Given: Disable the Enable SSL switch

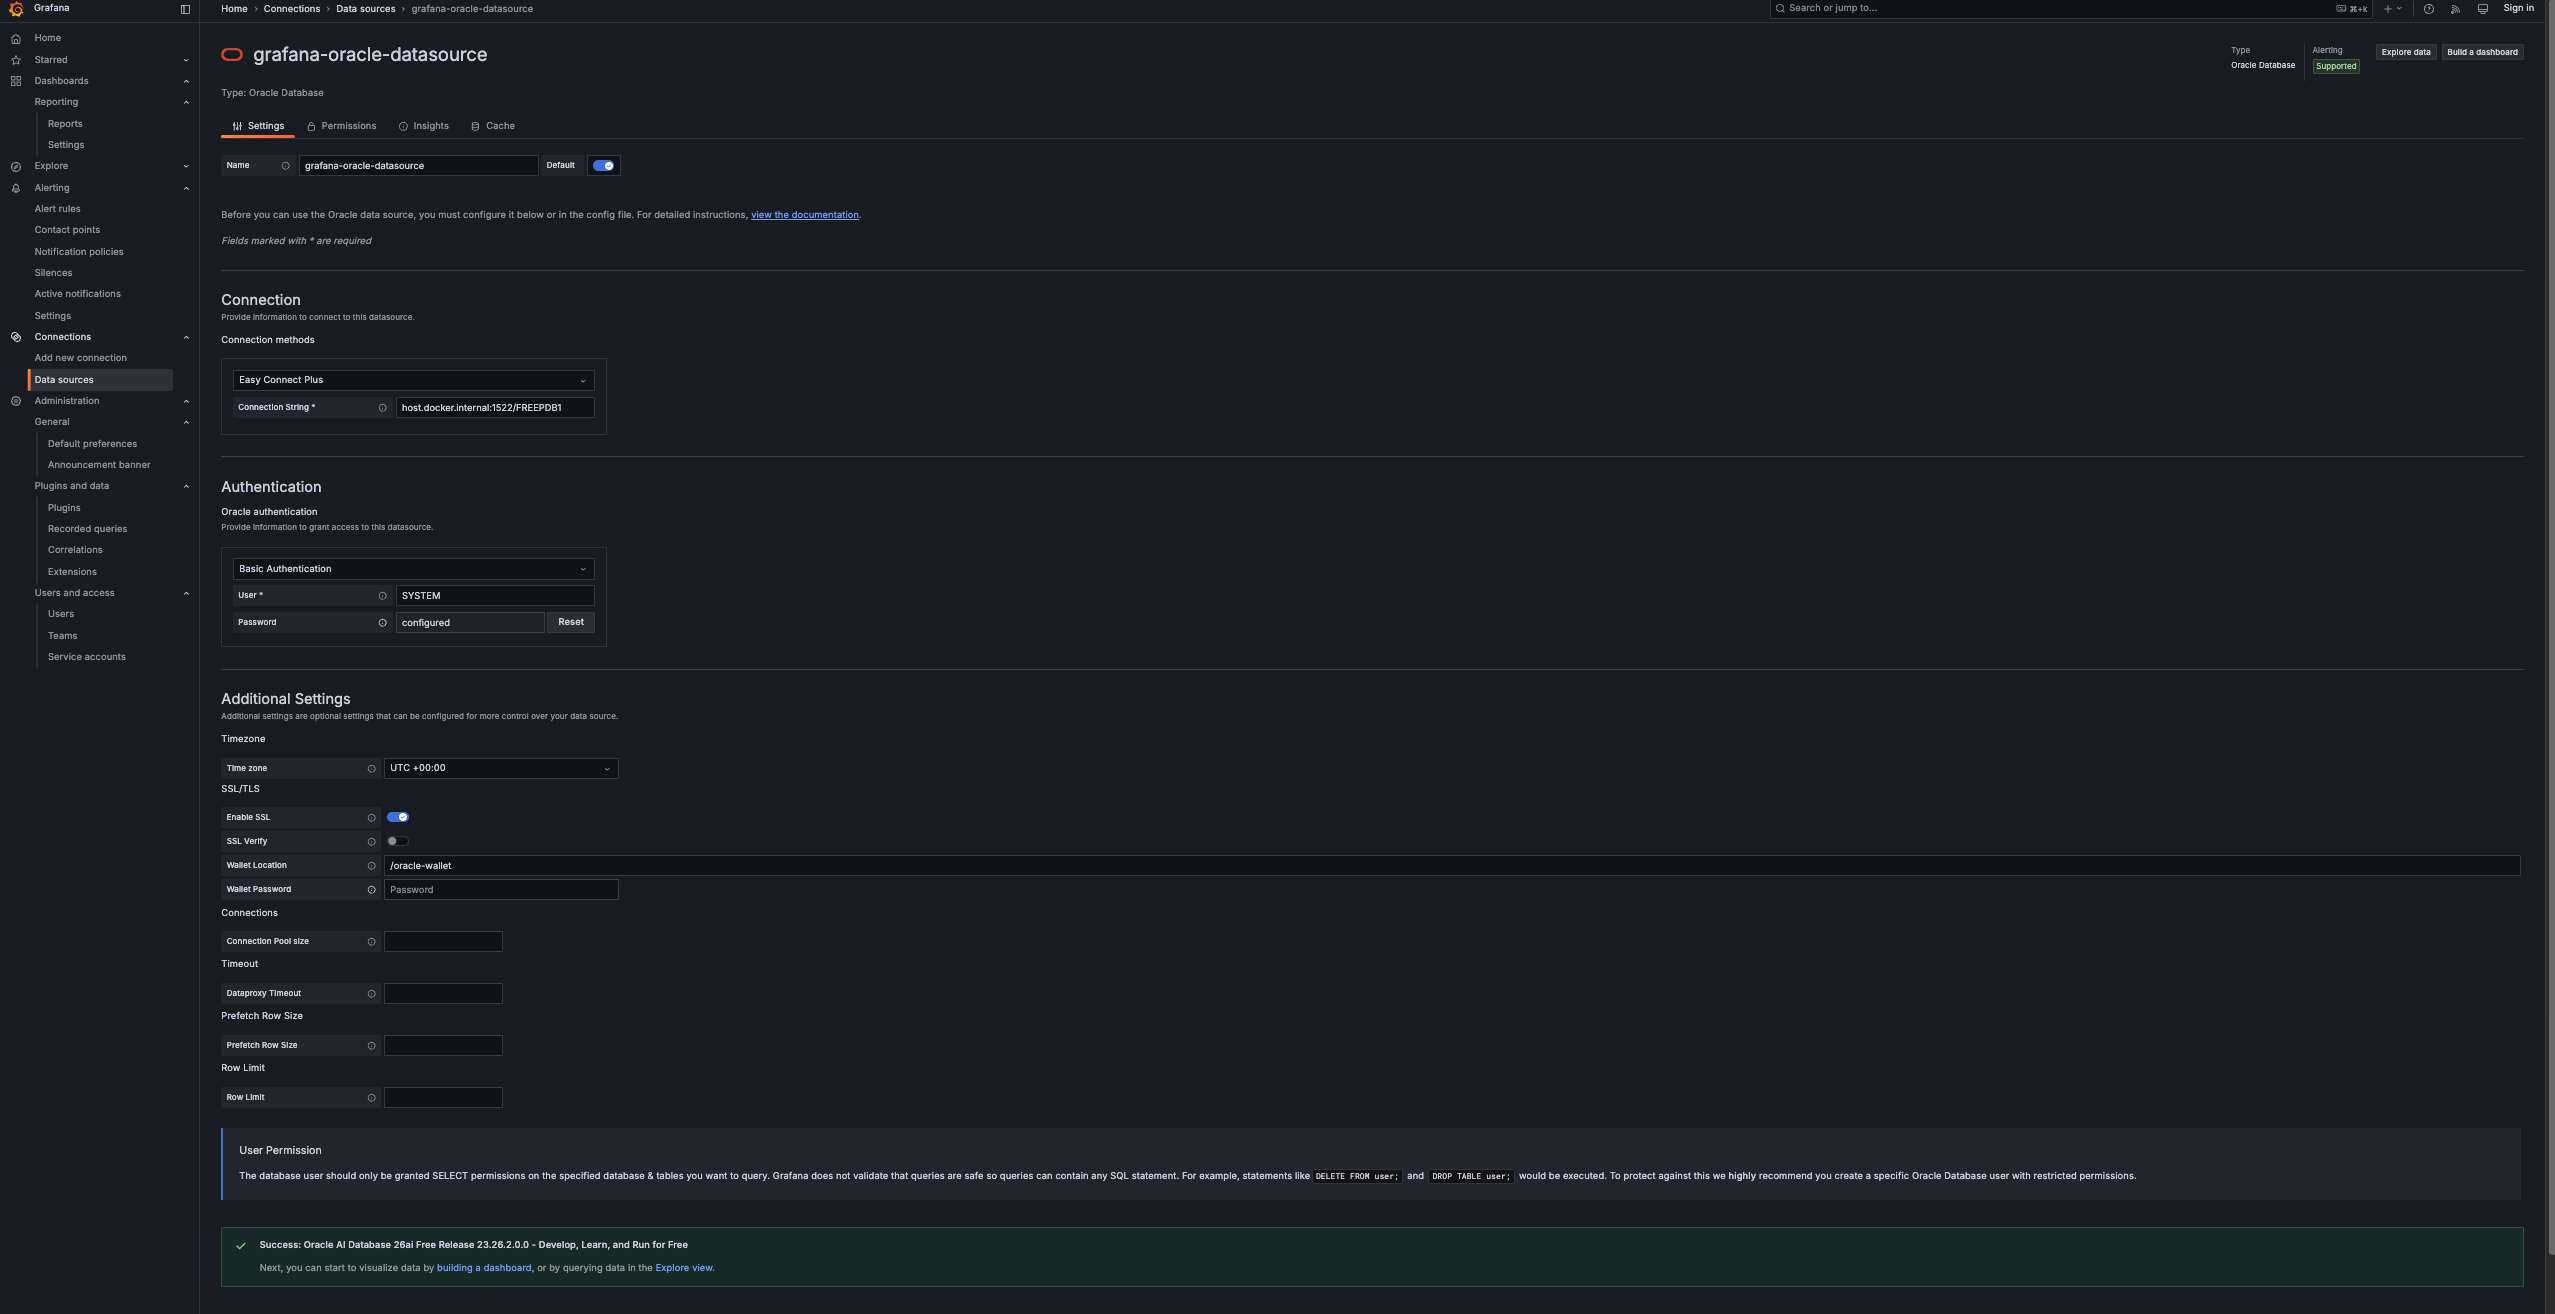Looking at the screenshot, I should click(x=398, y=817).
